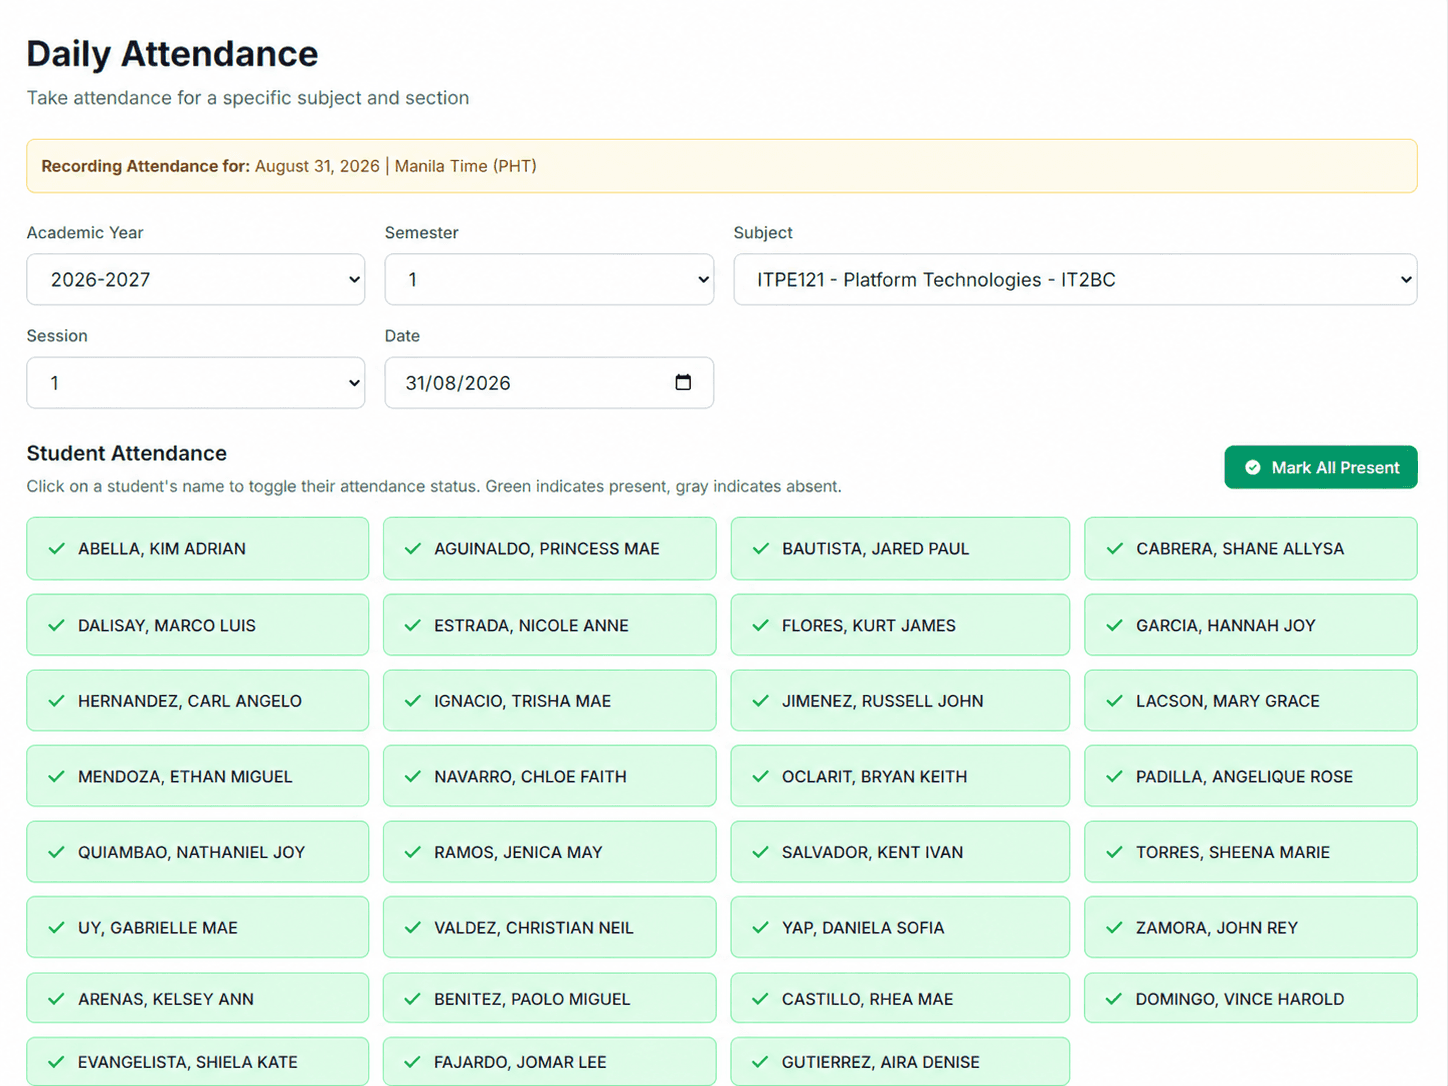The image size is (1448, 1086).
Task: Toggle attendance for BAUTISTA, JARED PAUL
Action: [900, 548]
